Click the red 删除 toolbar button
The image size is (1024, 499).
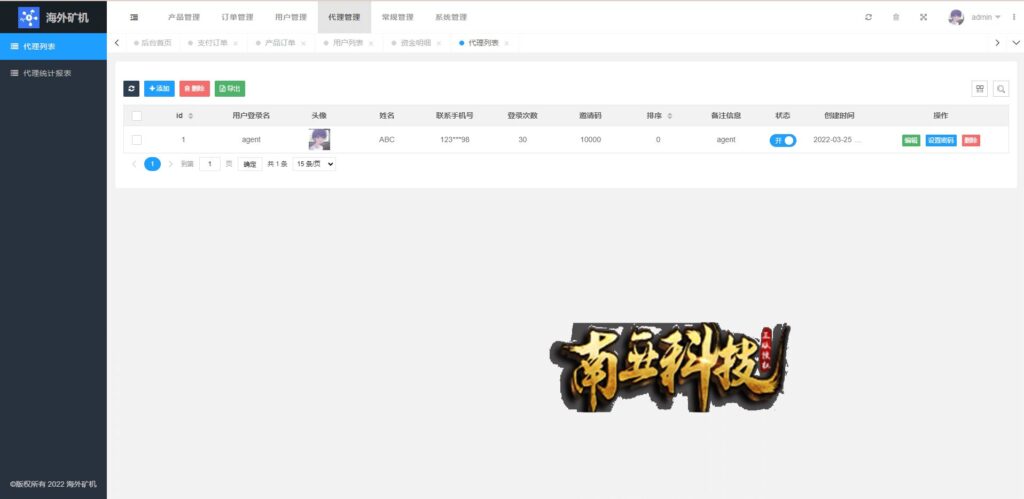195,89
